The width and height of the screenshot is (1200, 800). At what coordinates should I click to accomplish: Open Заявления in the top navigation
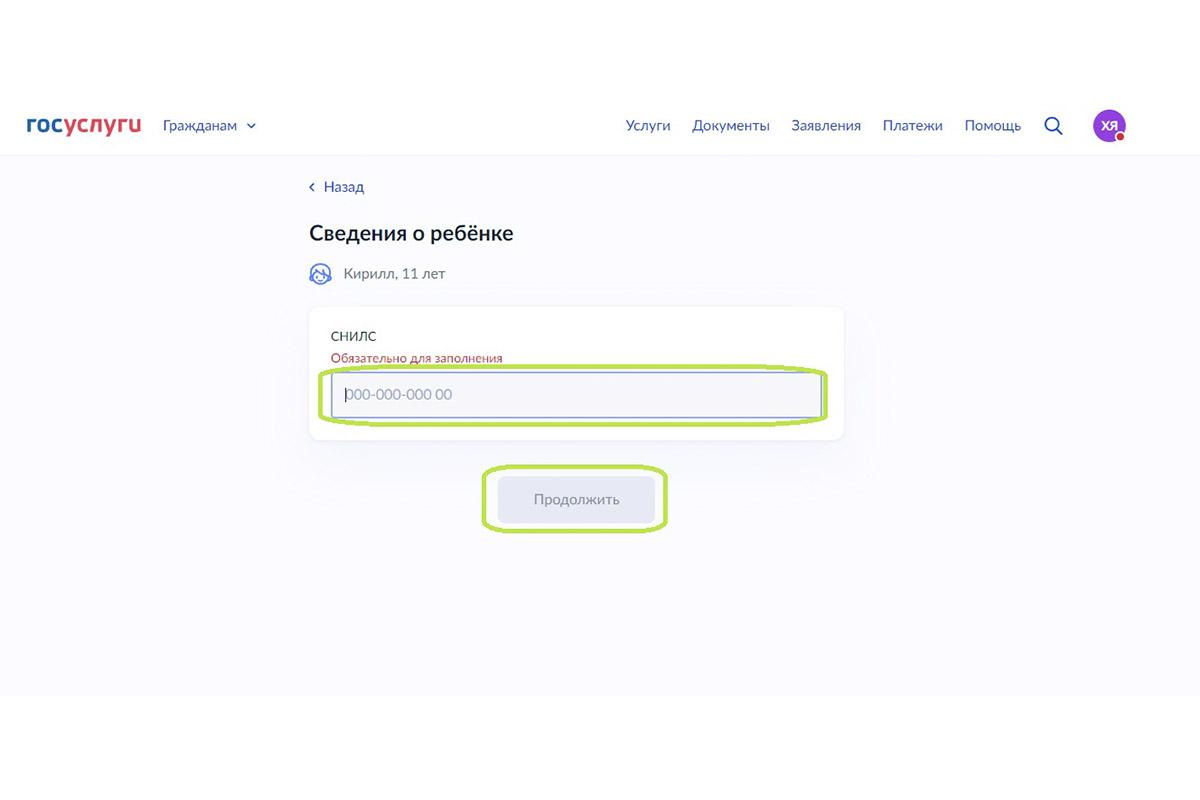pyautogui.click(x=825, y=126)
